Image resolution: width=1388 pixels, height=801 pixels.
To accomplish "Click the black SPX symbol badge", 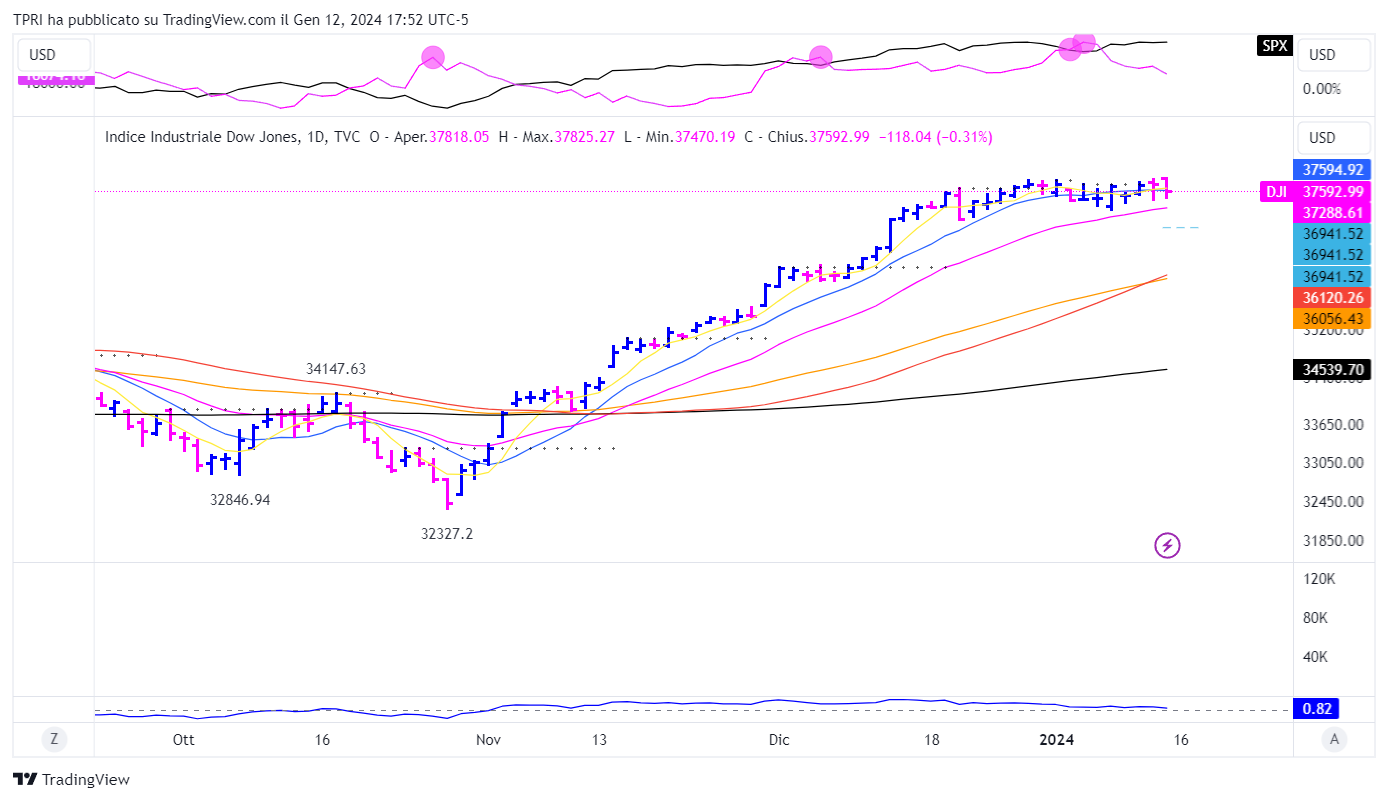I will coord(1274,46).
